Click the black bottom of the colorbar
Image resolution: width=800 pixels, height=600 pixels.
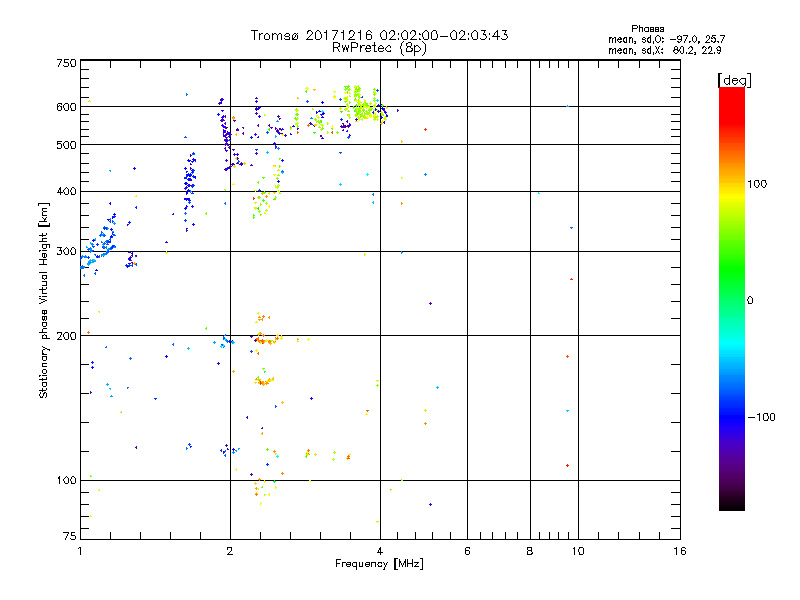tap(732, 503)
